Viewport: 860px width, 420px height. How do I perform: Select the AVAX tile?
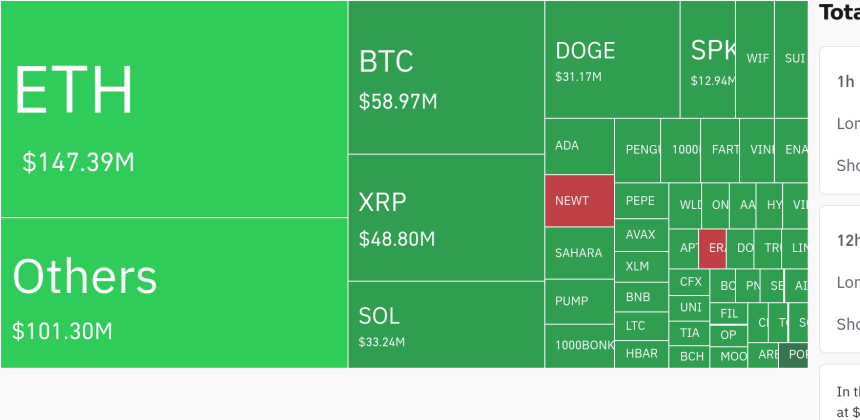pos(640,235)
